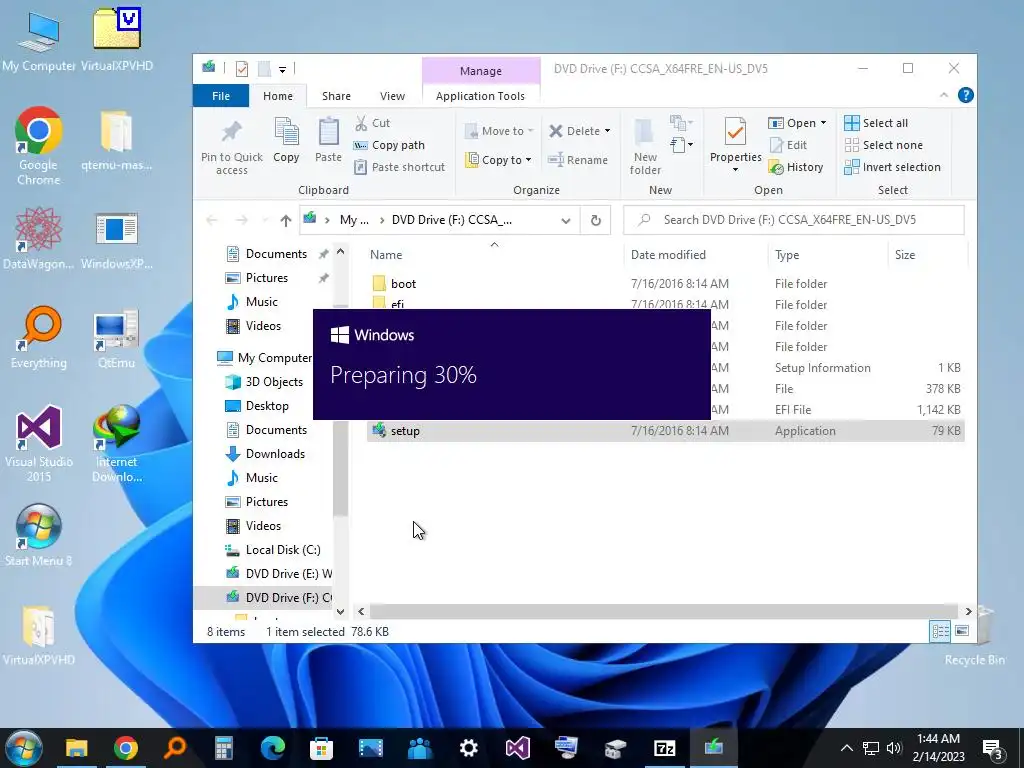Click the taskbar clock and date

pos(938,748)
